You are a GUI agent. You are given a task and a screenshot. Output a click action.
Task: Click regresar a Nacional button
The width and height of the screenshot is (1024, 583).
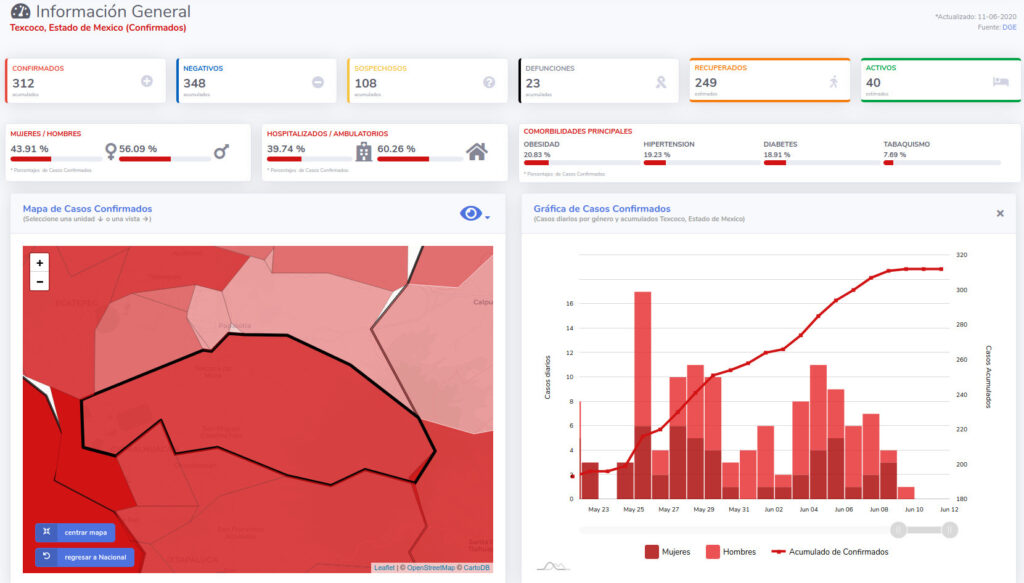pos(84,557)
